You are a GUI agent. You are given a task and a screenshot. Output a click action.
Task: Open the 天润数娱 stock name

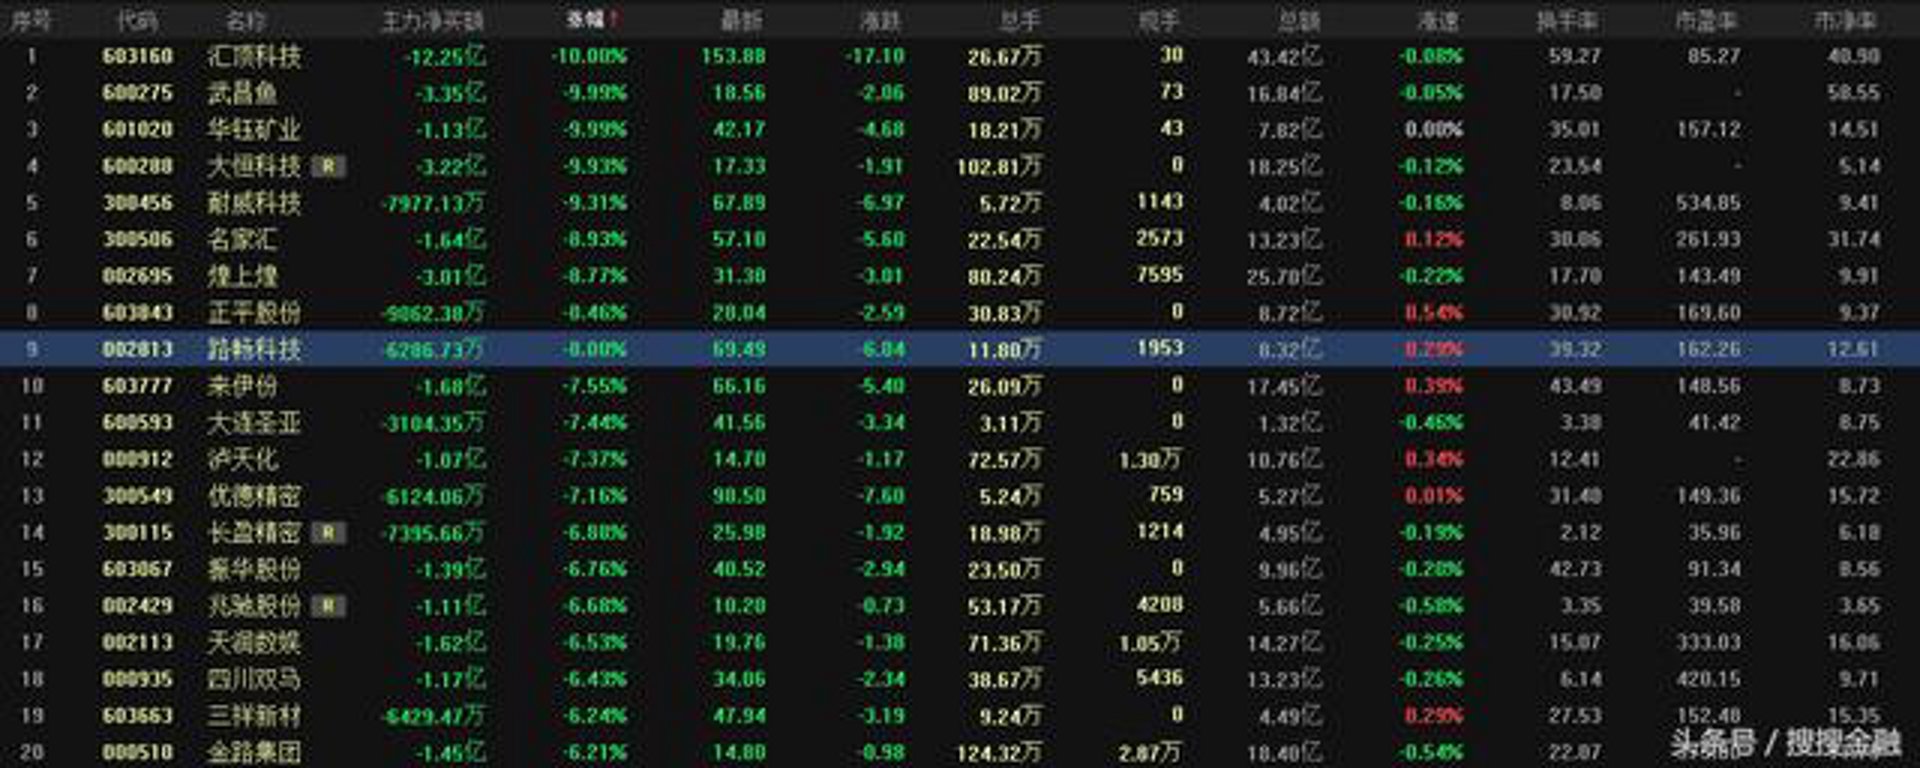[254, 643]
